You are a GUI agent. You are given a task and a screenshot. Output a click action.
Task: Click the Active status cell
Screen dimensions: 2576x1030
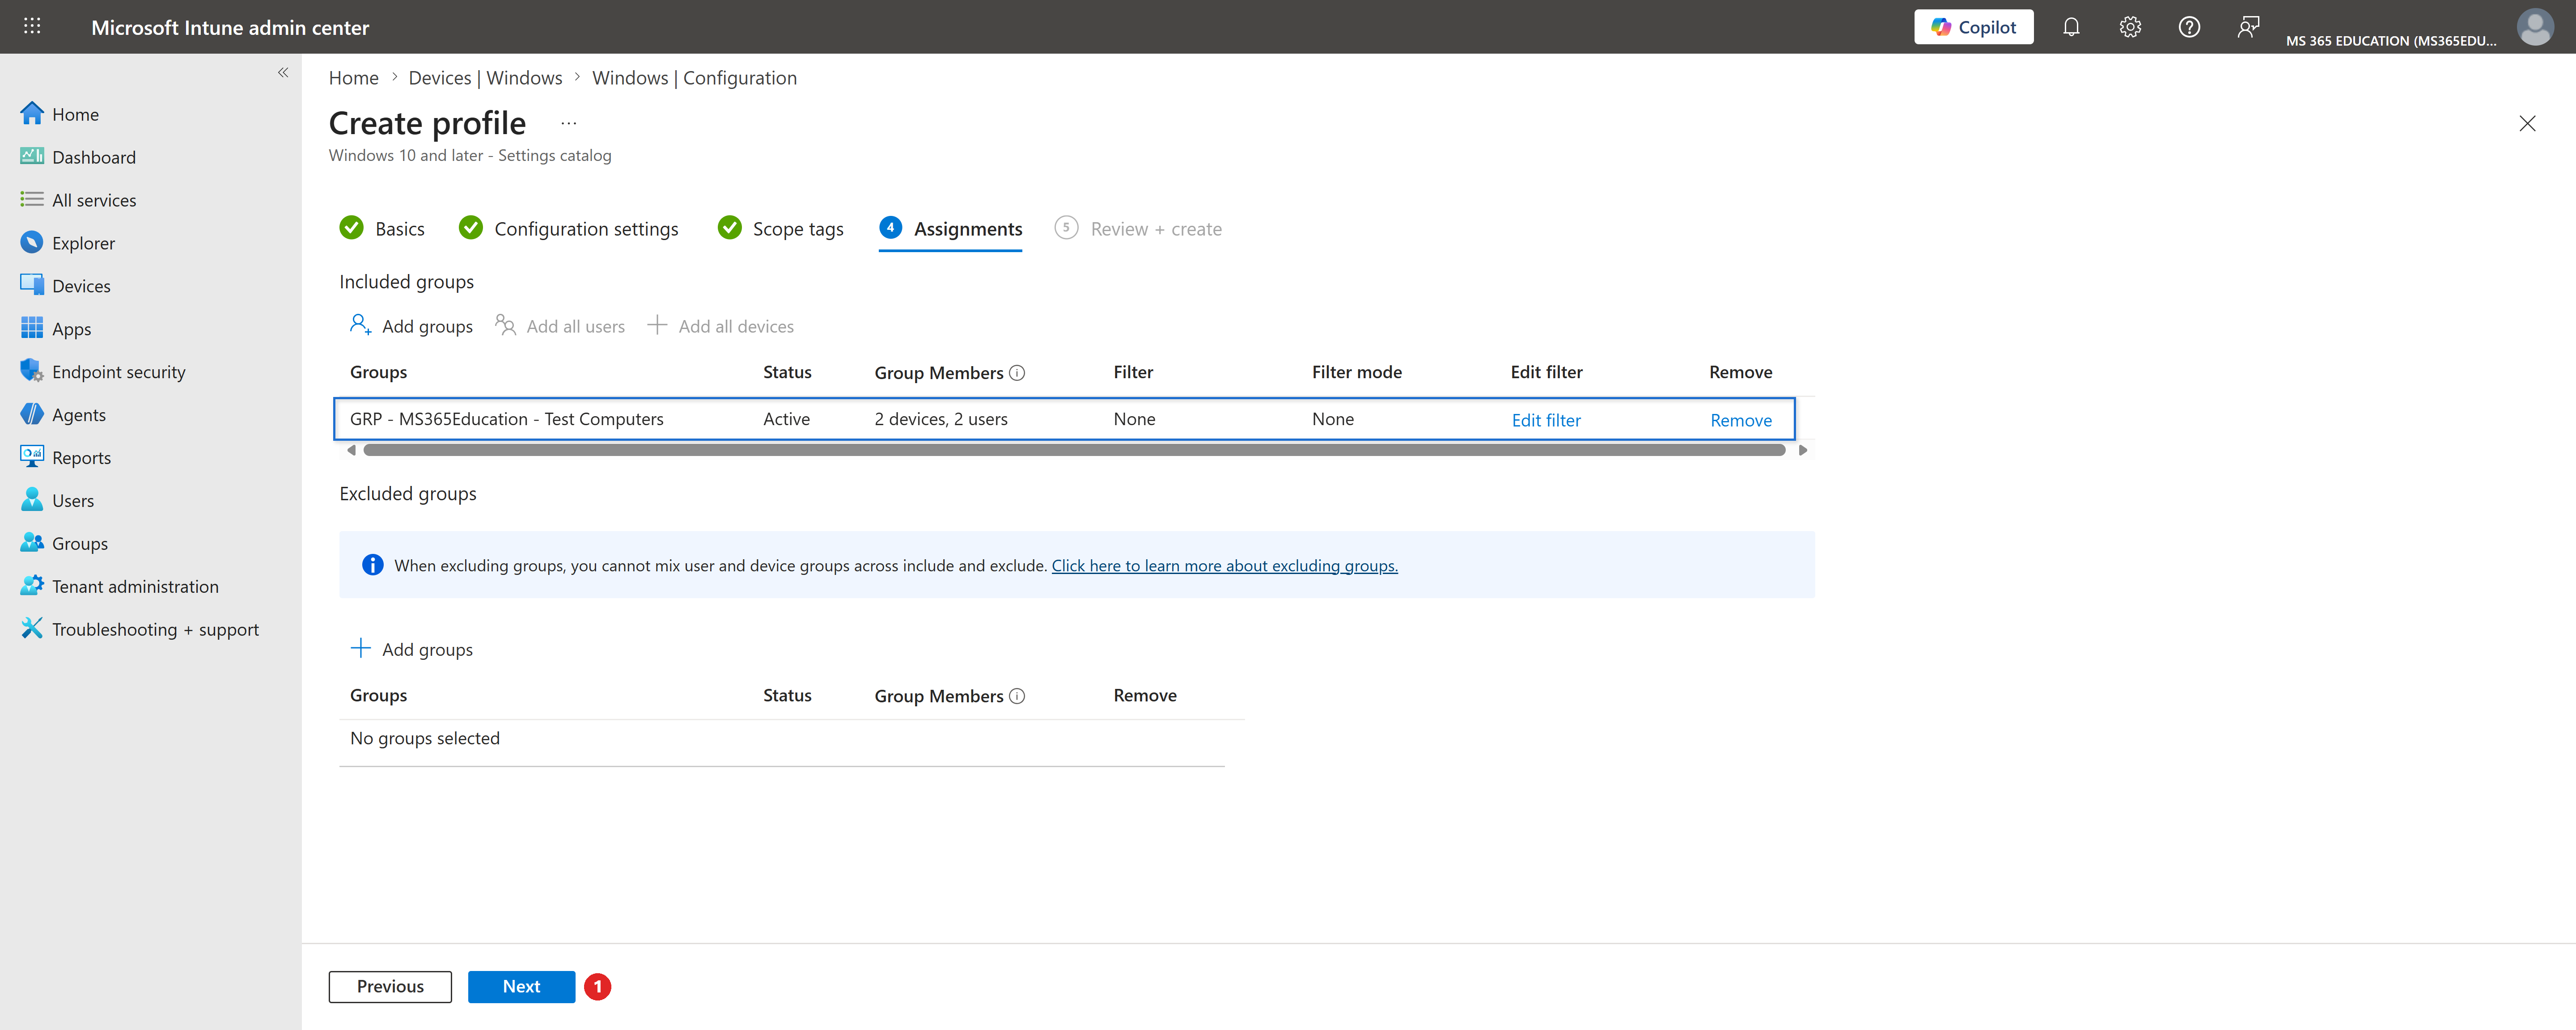[786, 419]
